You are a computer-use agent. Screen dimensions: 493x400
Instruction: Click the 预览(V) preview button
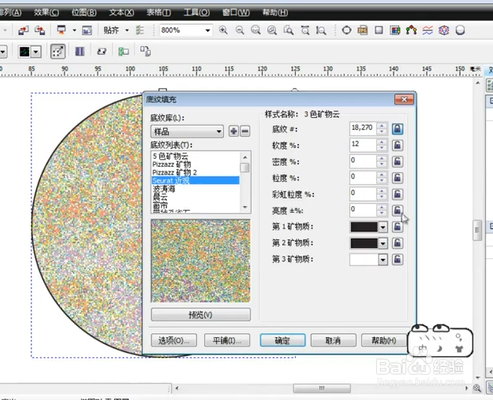[x=201, y=315]
